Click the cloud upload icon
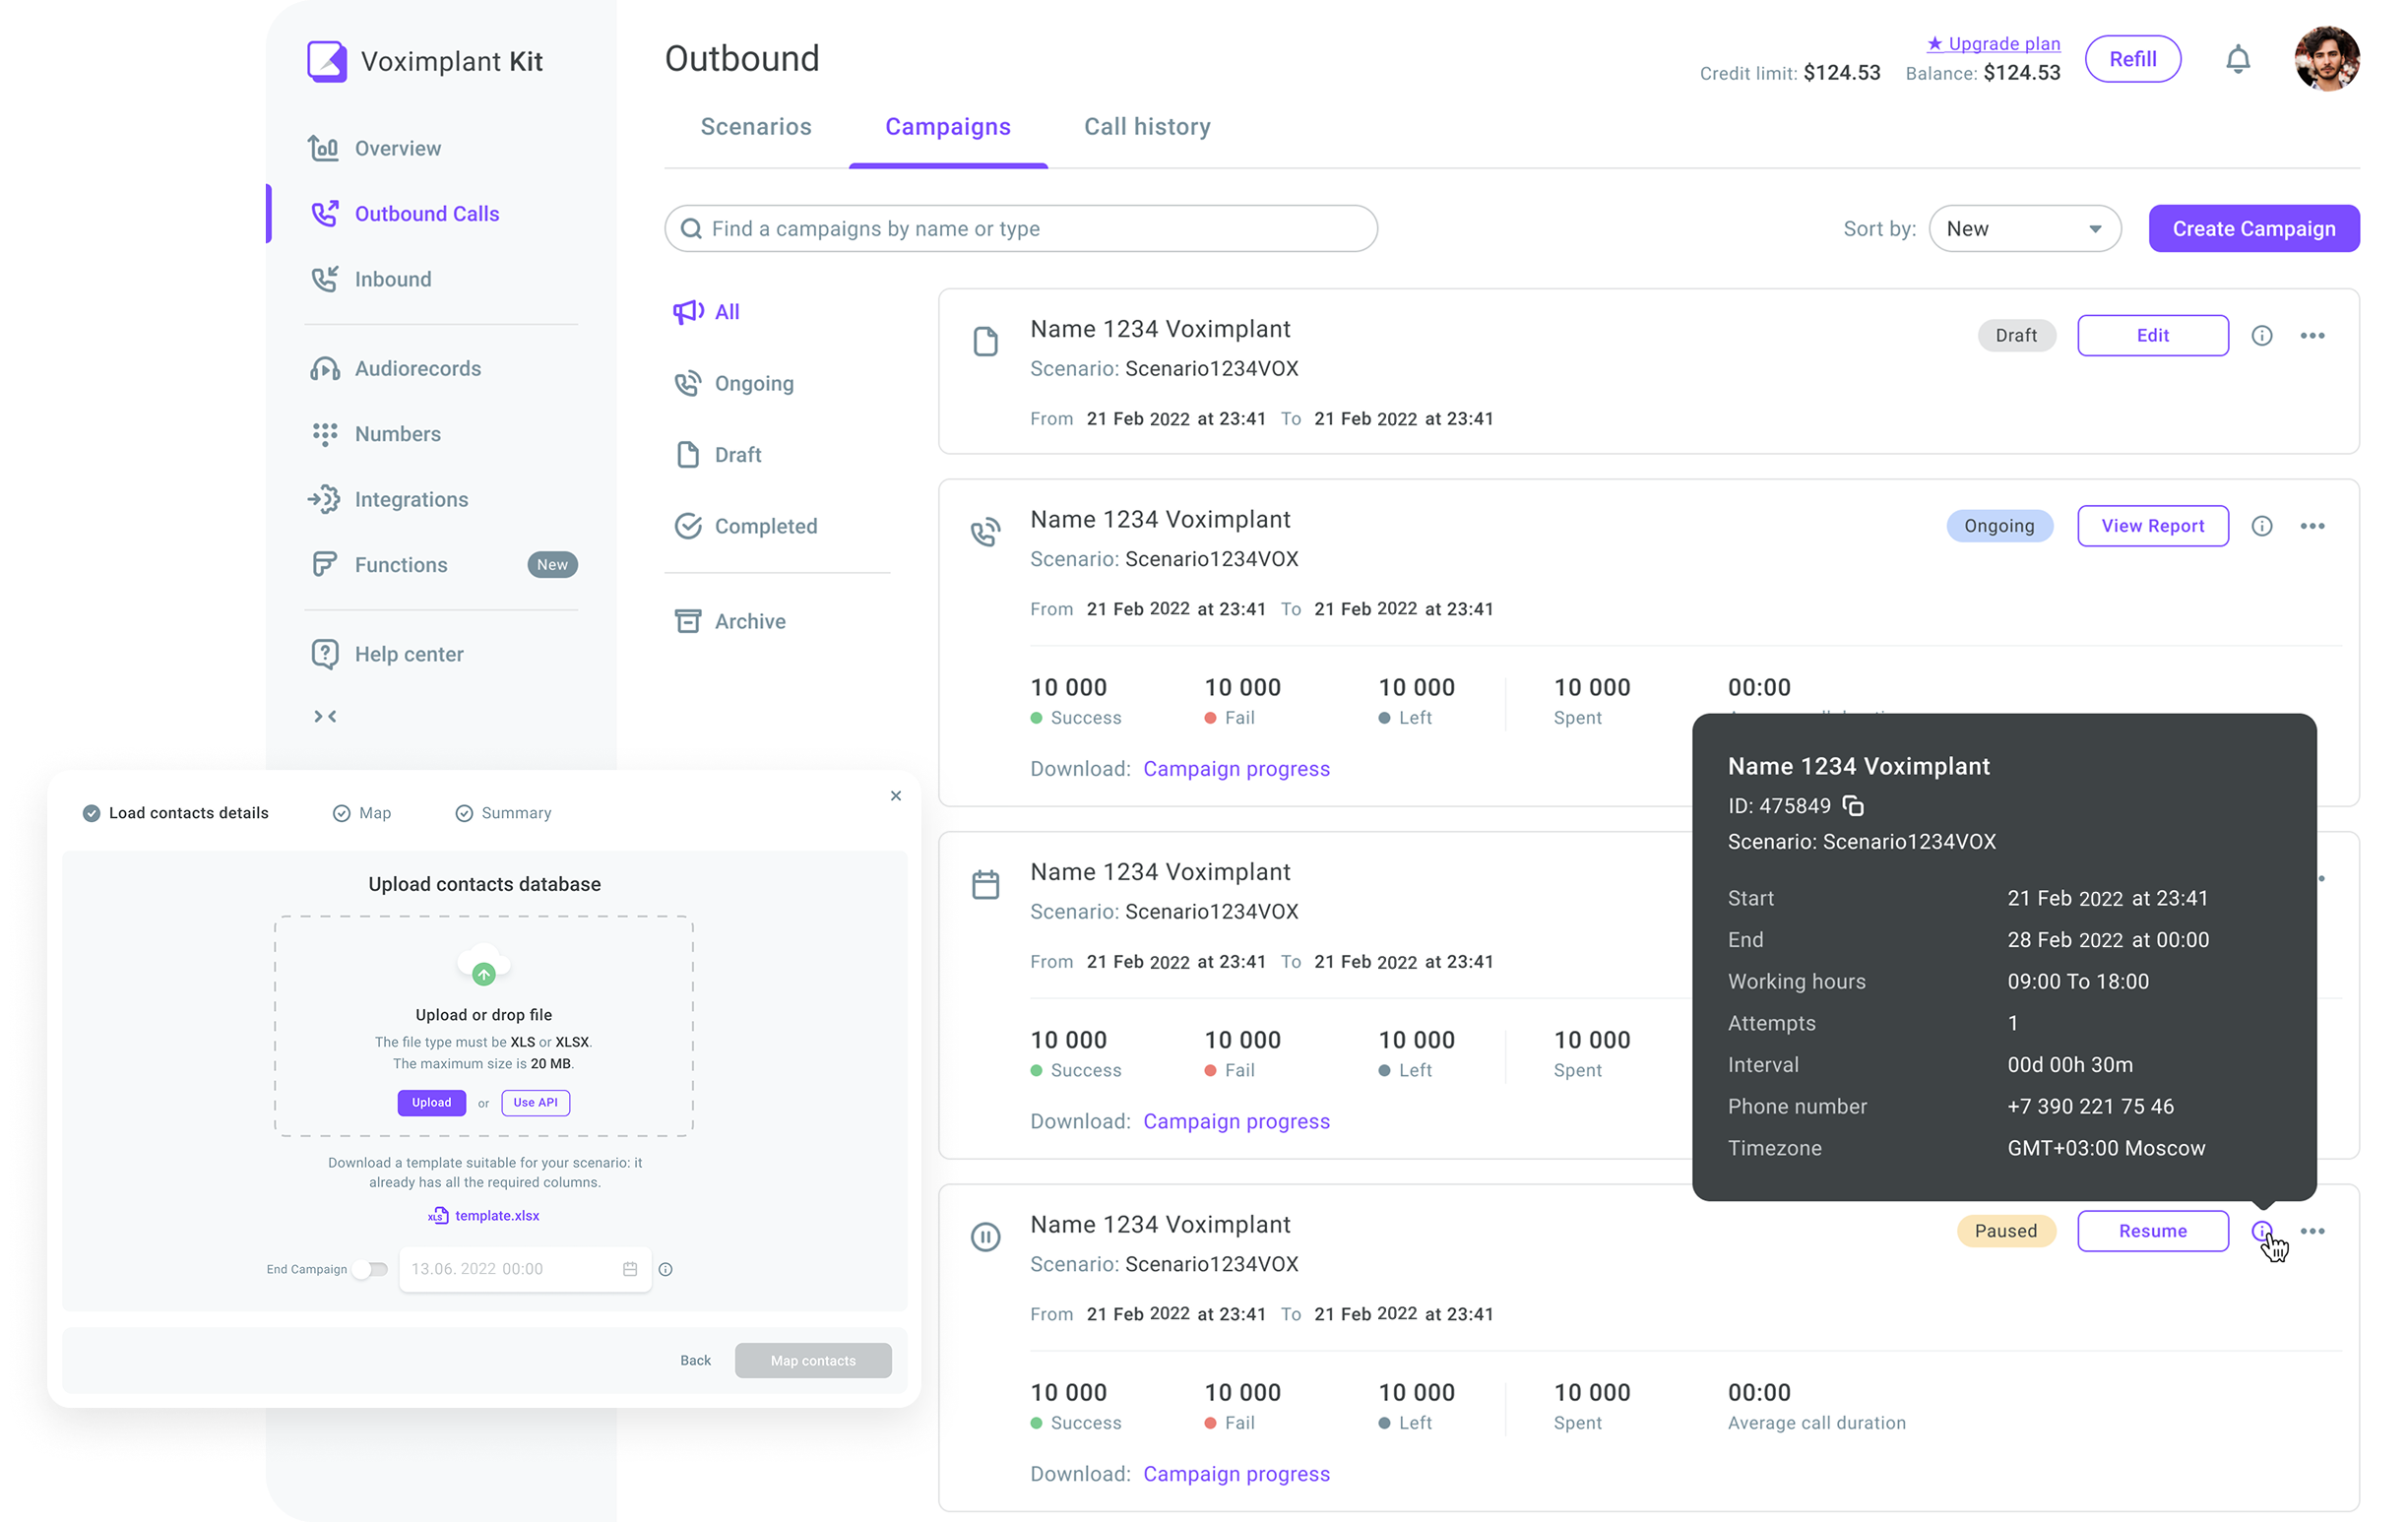2408x1523 pixels. (x=484, y=966)
